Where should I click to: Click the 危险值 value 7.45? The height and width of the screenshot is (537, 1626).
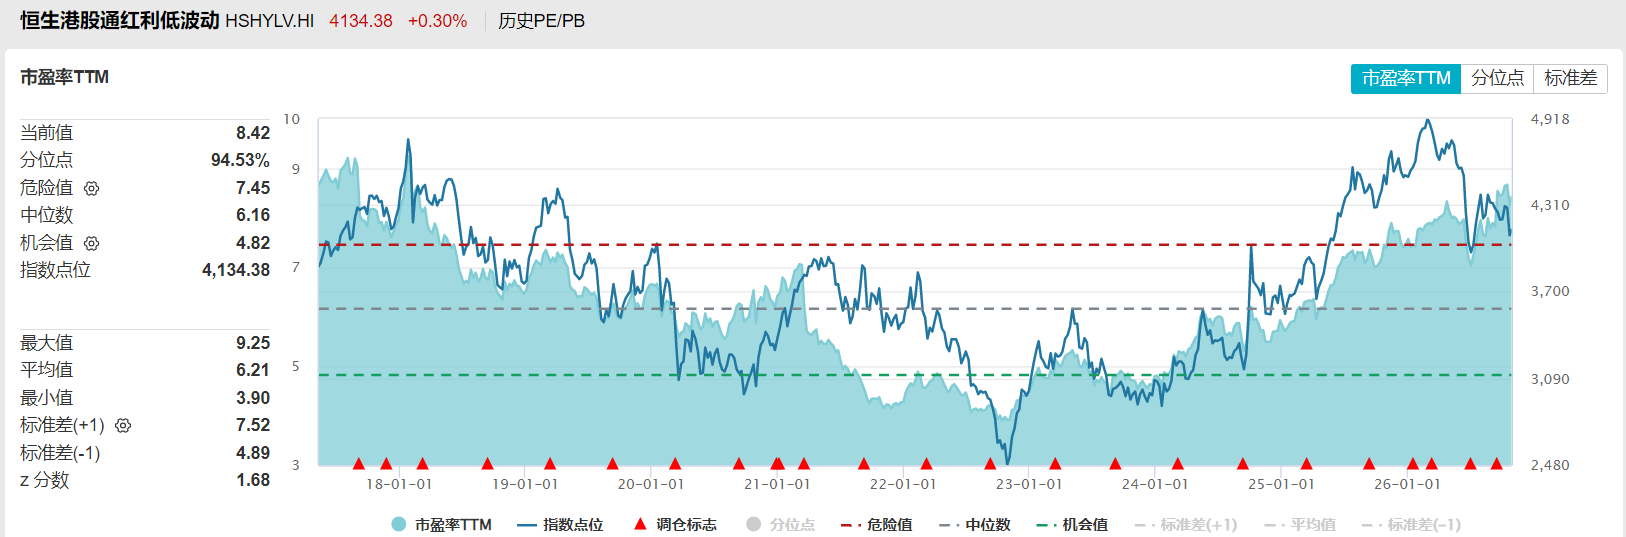pyautogui.click(x=253, y=188)
